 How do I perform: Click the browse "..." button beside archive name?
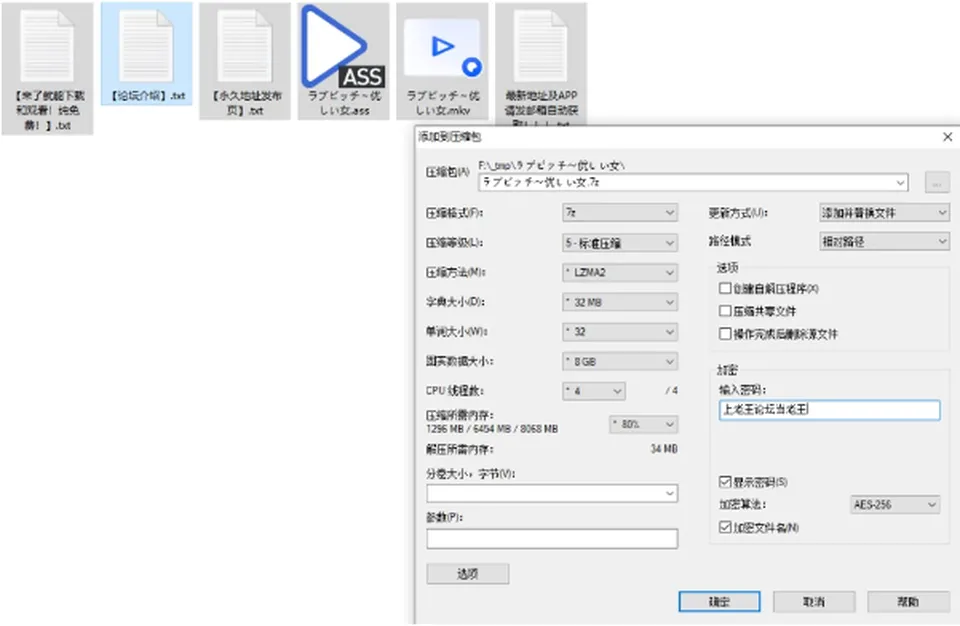tap(937, 183)
